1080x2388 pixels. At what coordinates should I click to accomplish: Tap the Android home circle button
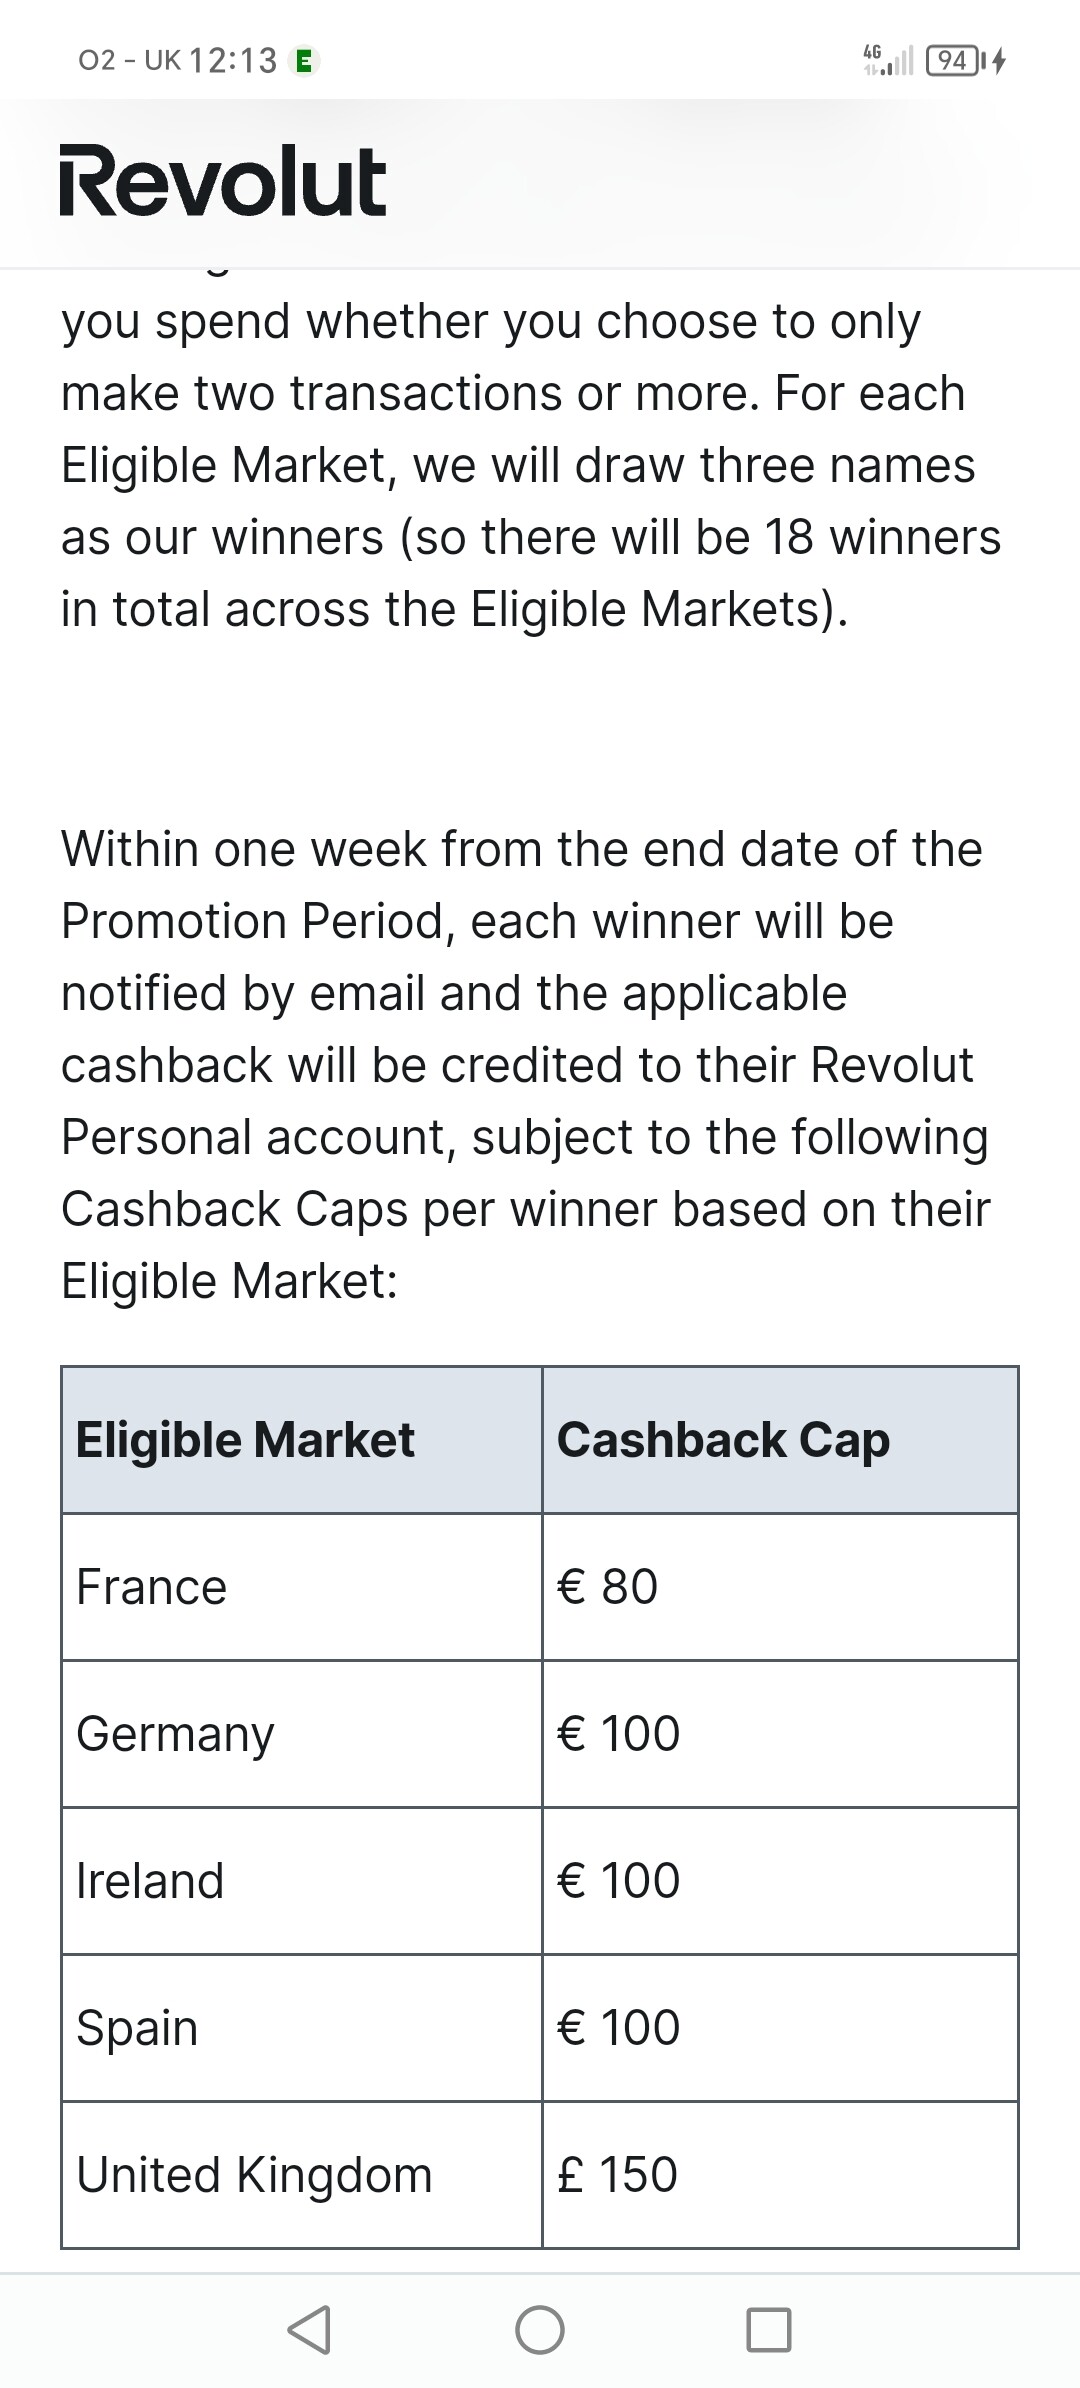(540, 2329)
